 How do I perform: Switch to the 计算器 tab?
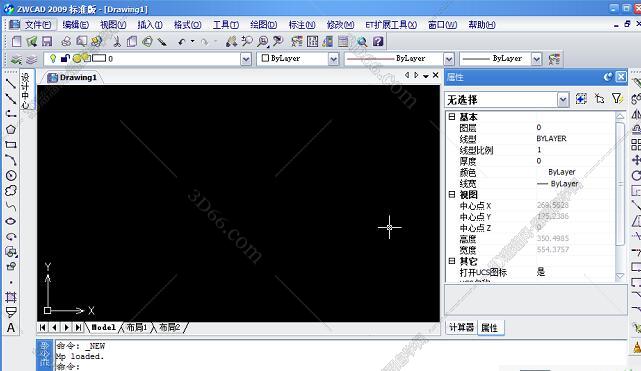tap(461, 327)
